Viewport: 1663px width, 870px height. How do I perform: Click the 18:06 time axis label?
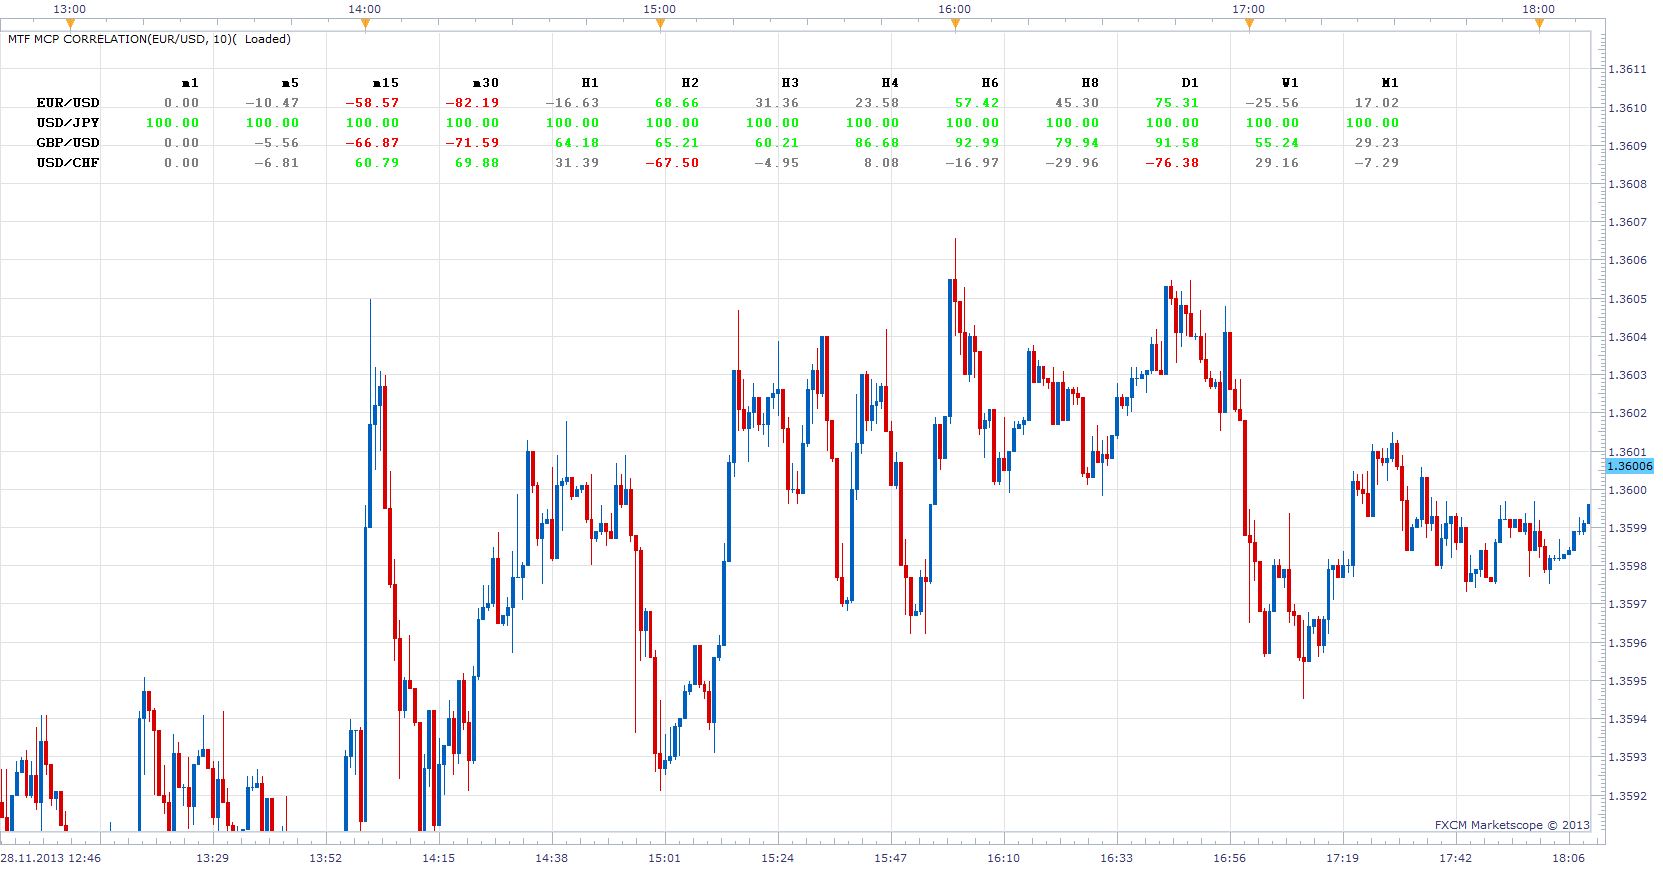coord(1568,858)
